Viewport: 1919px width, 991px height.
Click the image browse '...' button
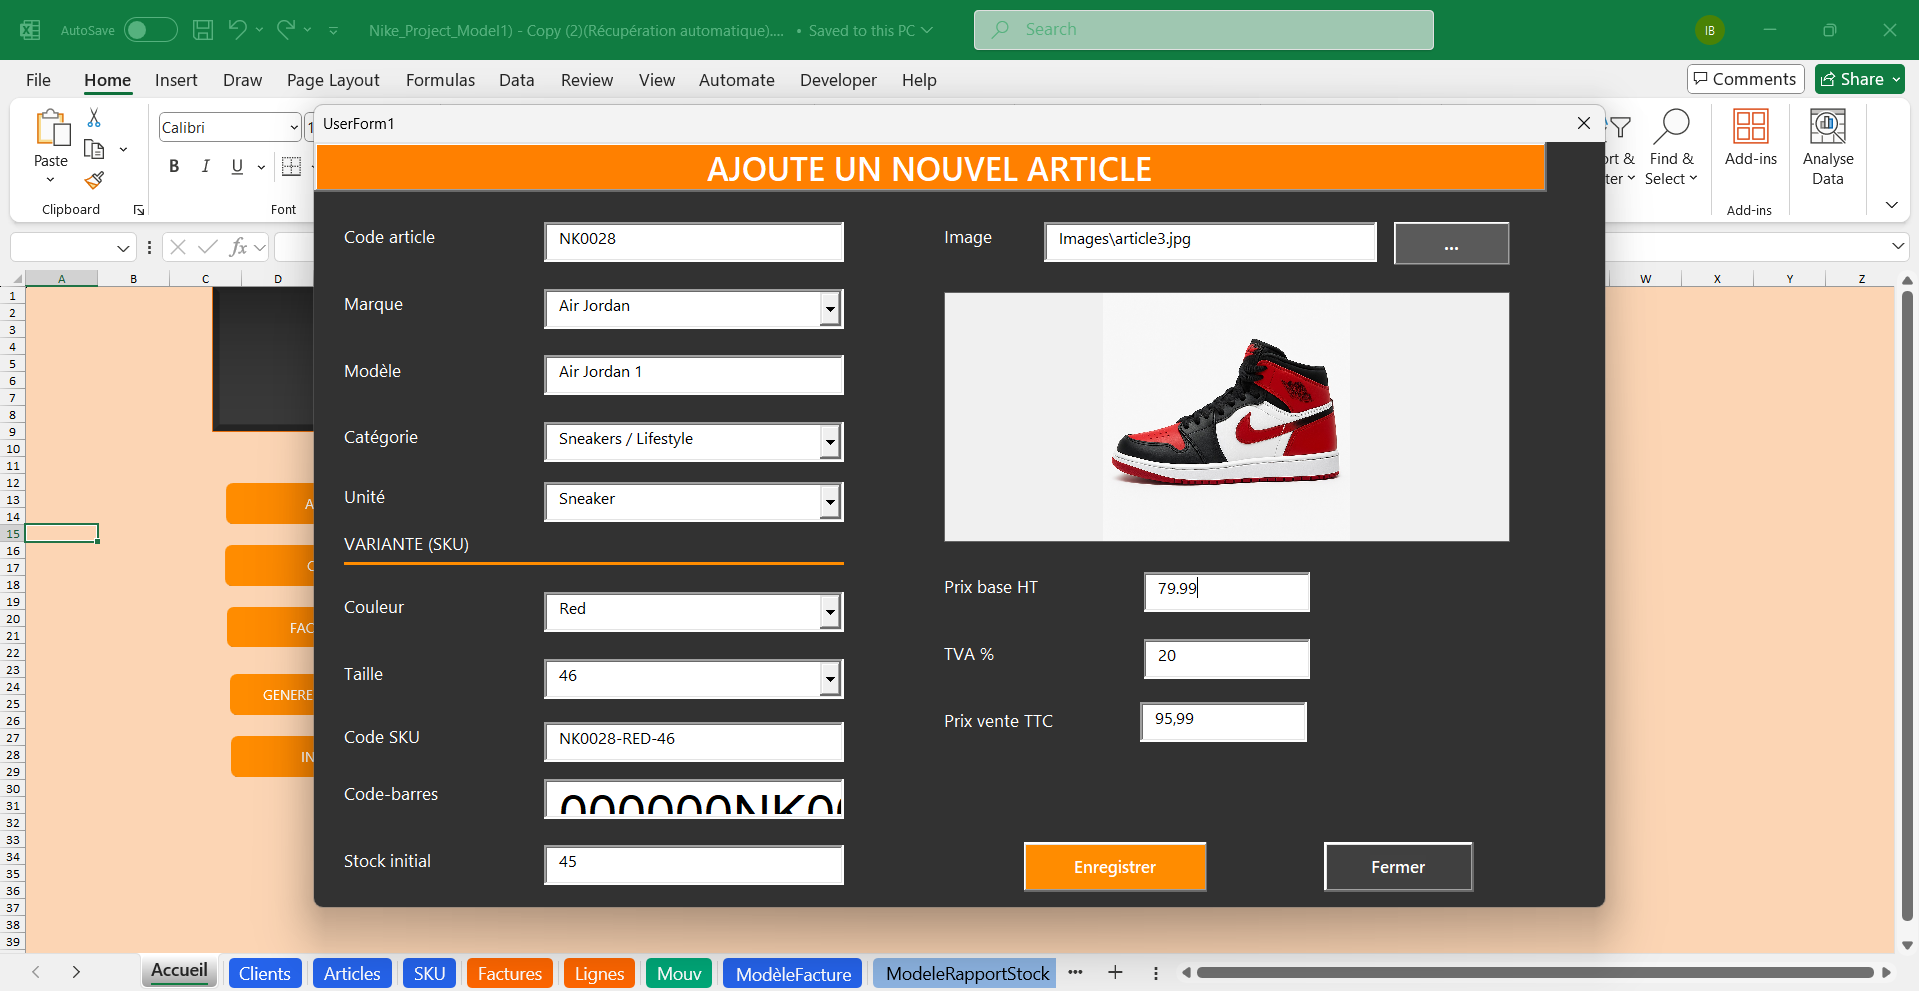click(1451, 244)
